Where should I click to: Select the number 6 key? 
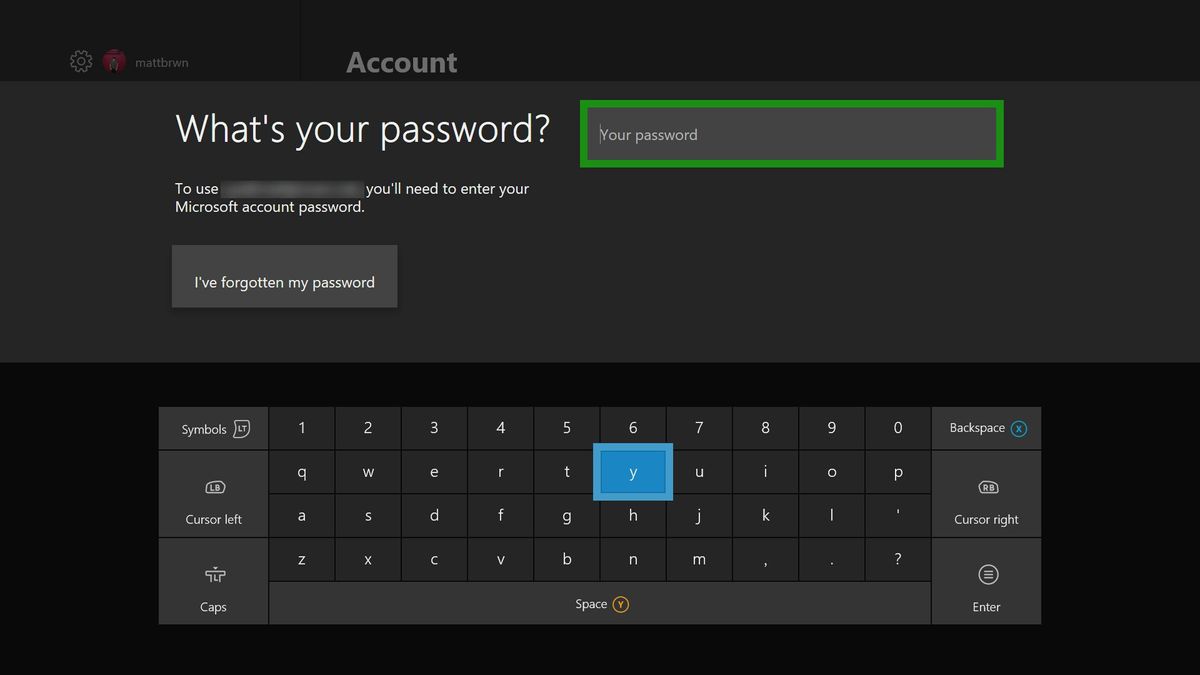633,429
